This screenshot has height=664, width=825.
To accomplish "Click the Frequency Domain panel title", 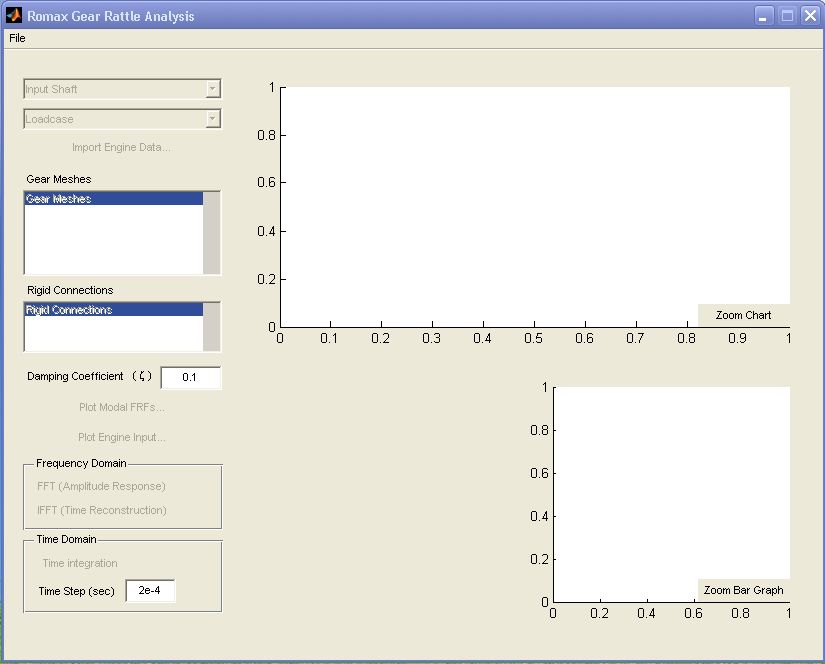I will tap(81, 464).
